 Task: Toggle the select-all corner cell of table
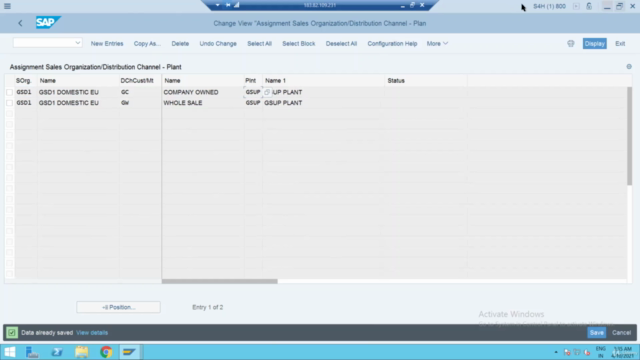tap(9, 81)
